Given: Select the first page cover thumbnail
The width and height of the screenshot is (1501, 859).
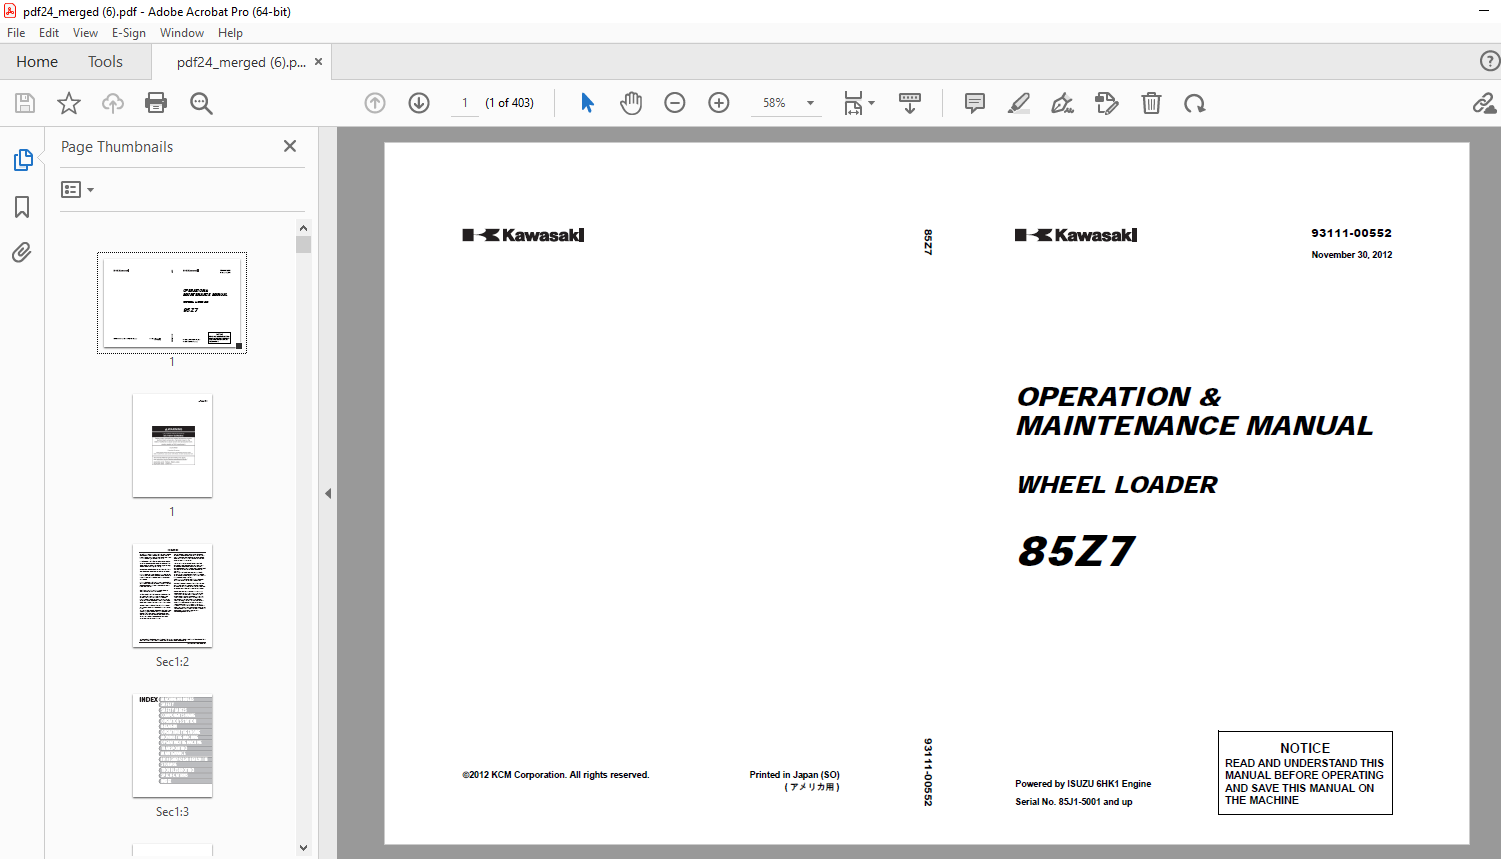Looking at the screenshot, I should 172,302.
